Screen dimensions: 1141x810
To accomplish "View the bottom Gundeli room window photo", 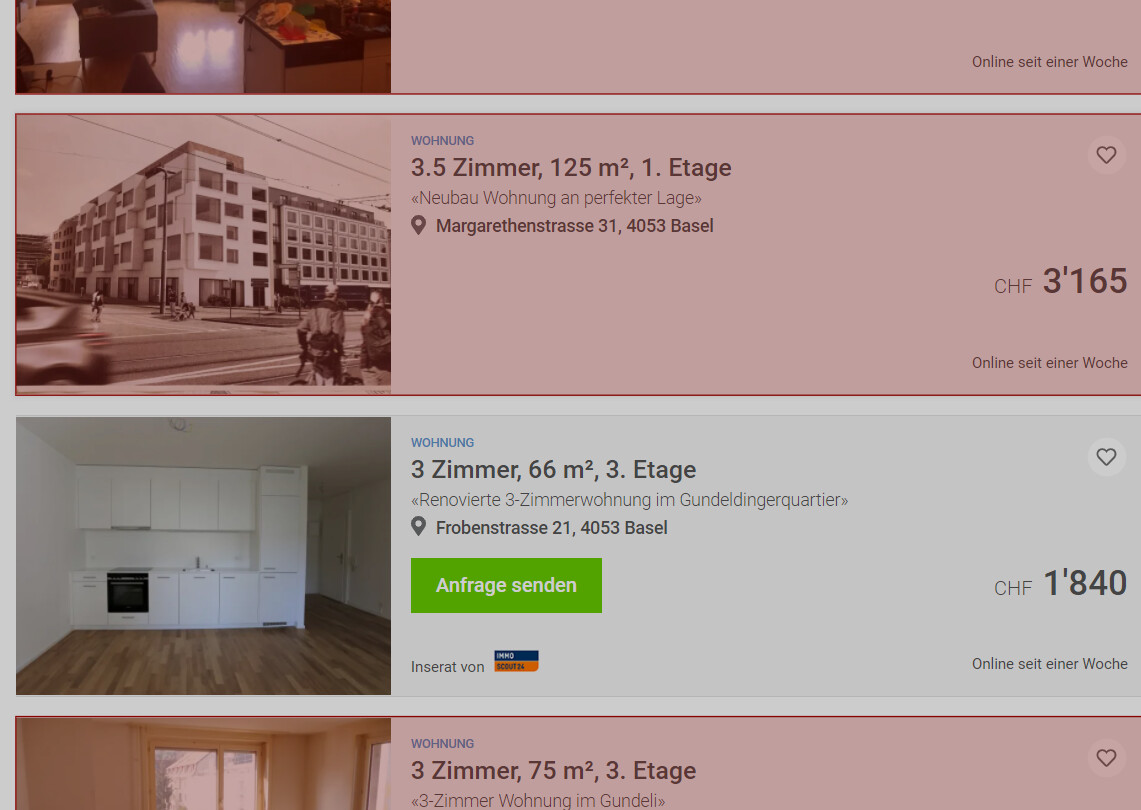I will point(204,764).
